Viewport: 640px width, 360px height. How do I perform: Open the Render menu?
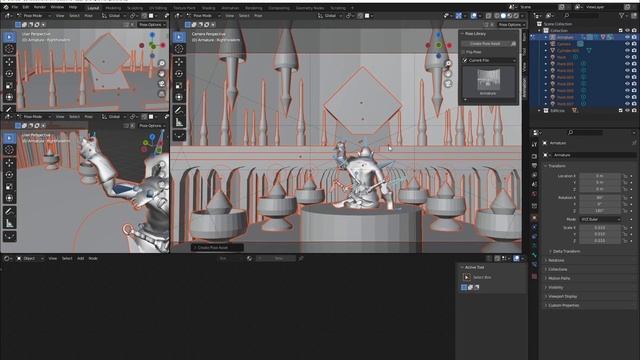[x=40, y=7]
